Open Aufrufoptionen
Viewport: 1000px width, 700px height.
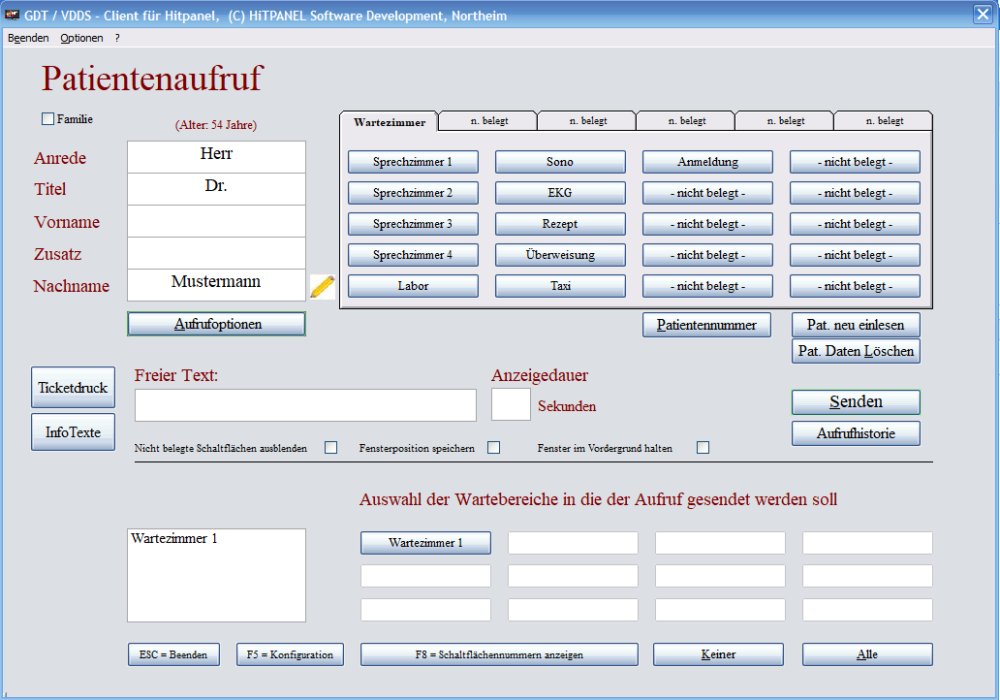216,324
